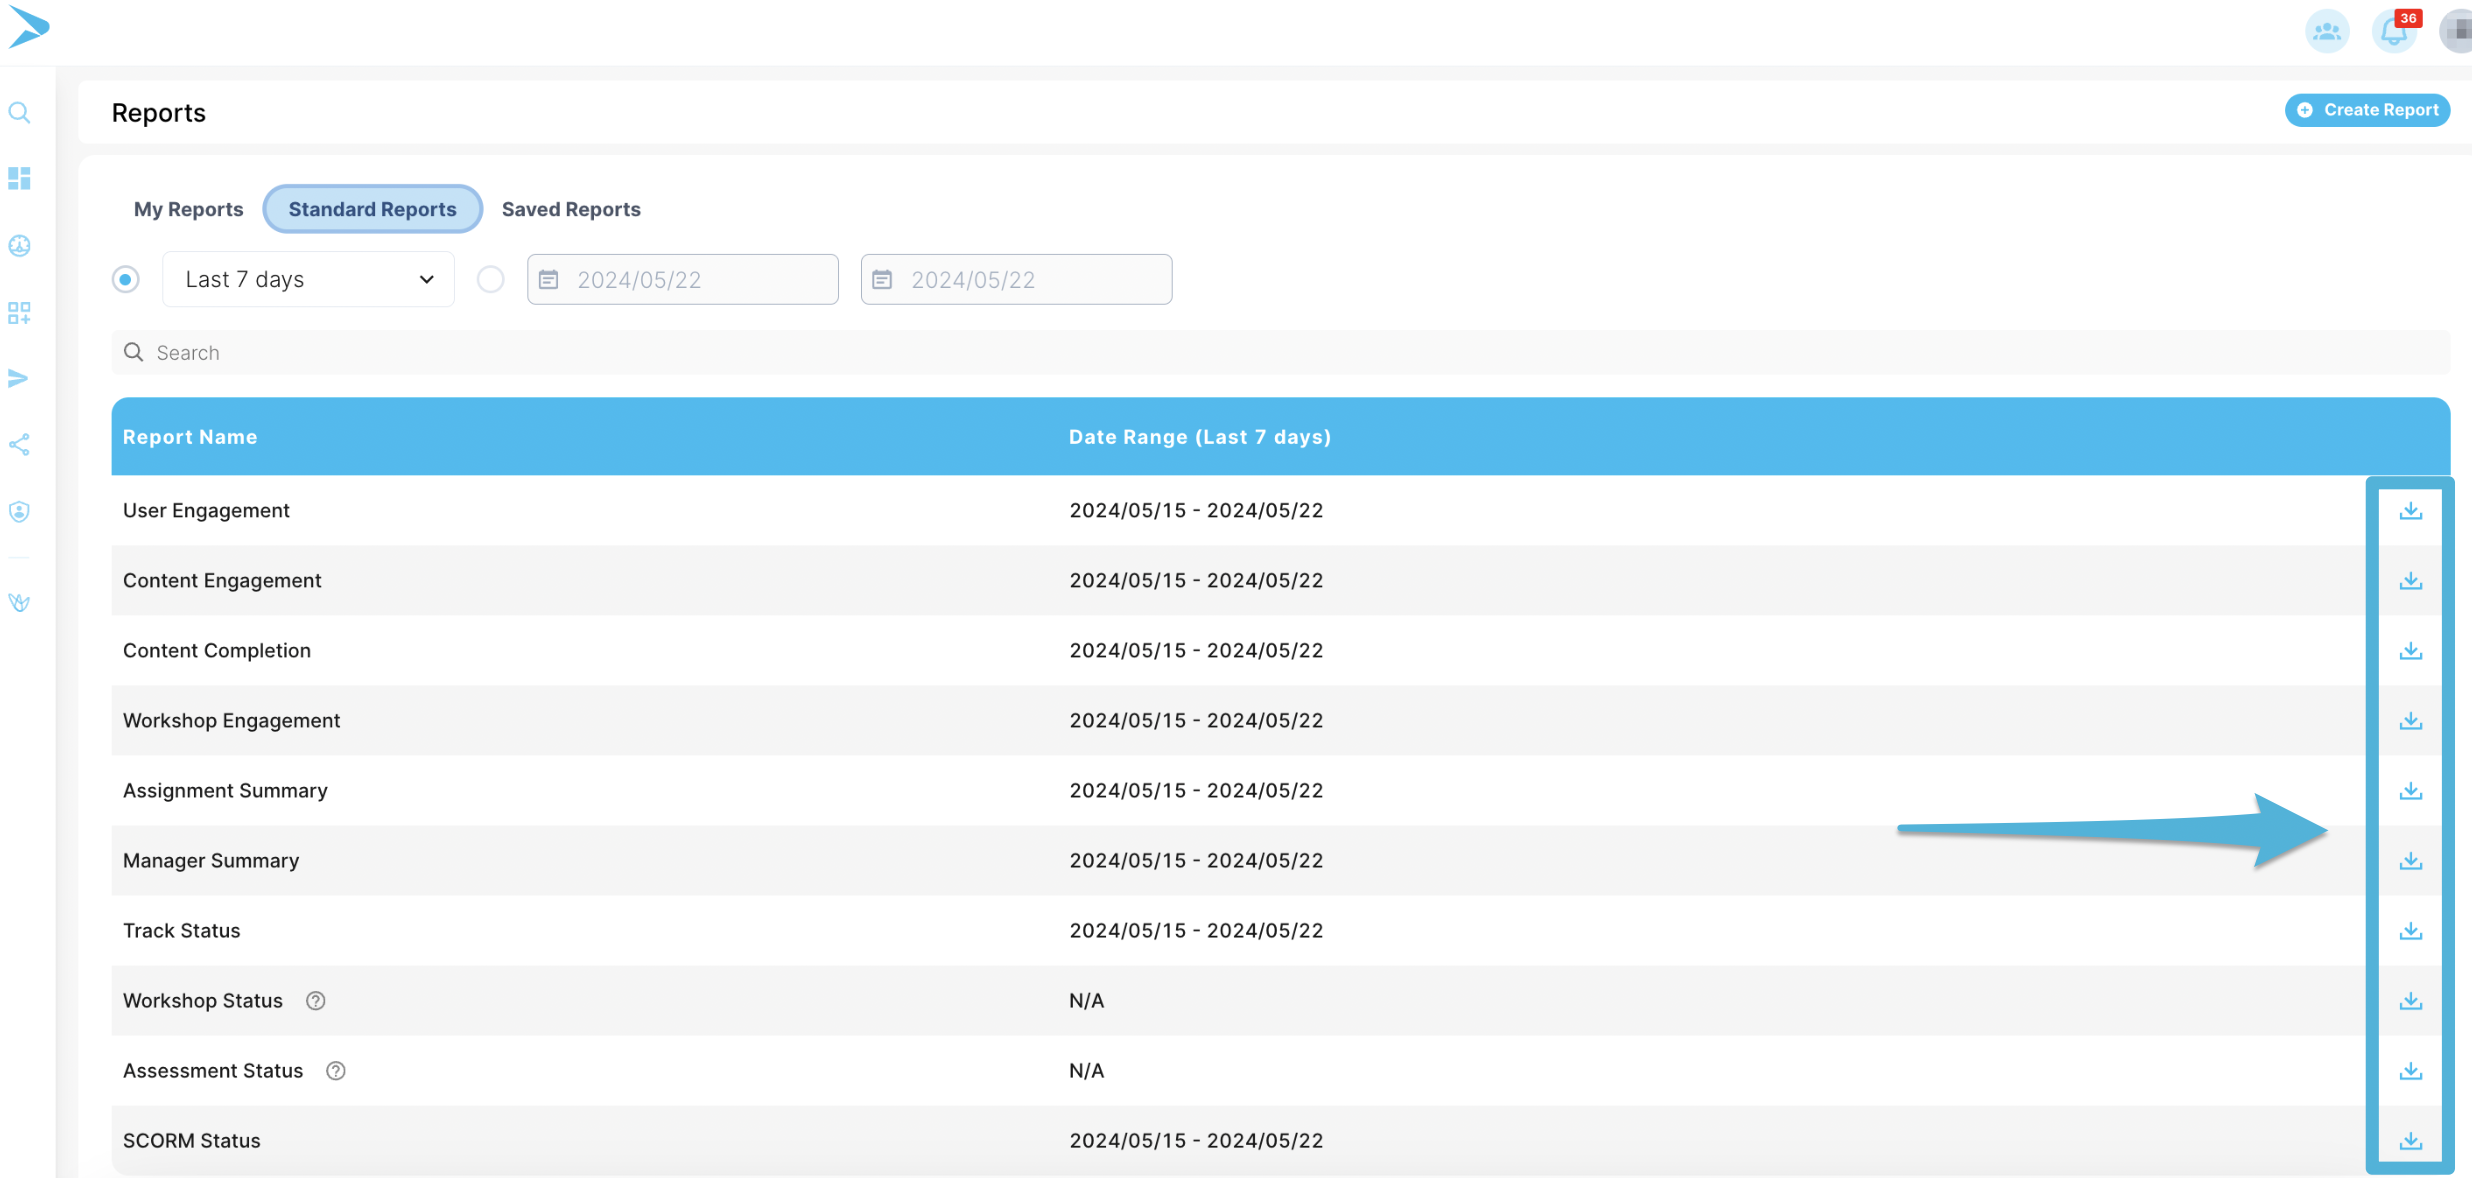Select the Last 7 days radio button

pos(126,279)
